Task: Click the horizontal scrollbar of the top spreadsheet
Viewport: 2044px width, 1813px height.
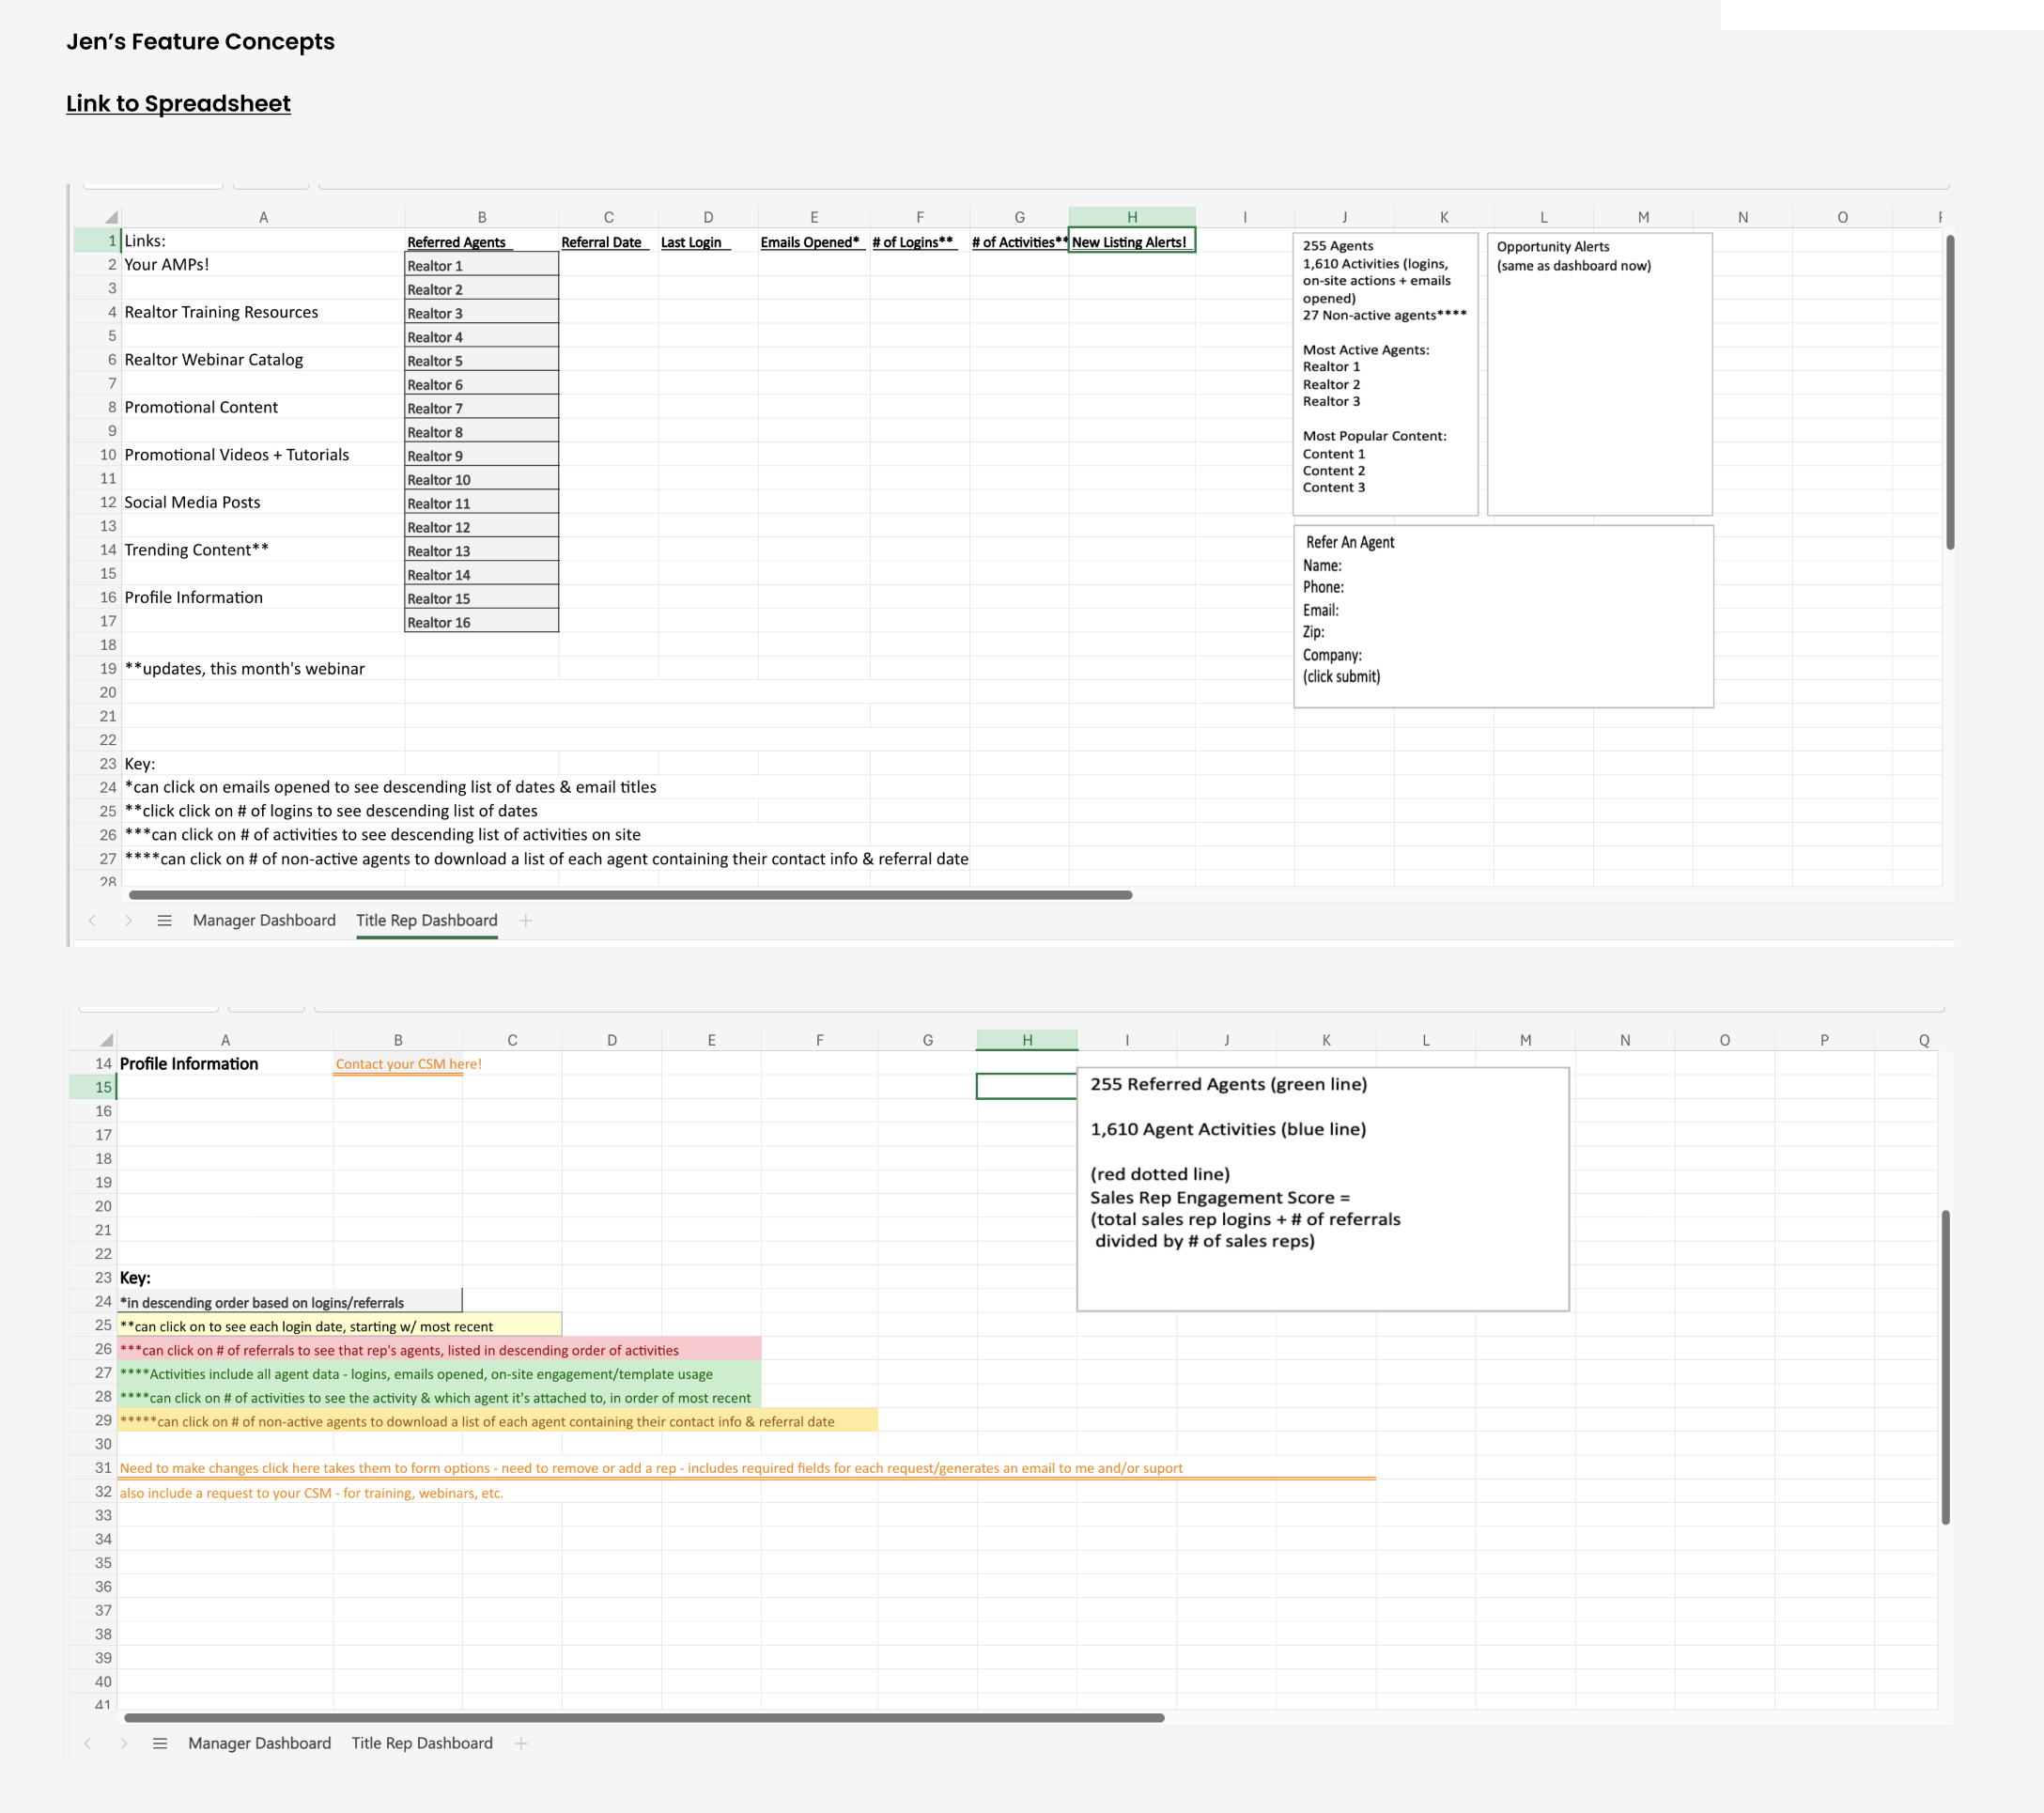Action: (630, 895)
